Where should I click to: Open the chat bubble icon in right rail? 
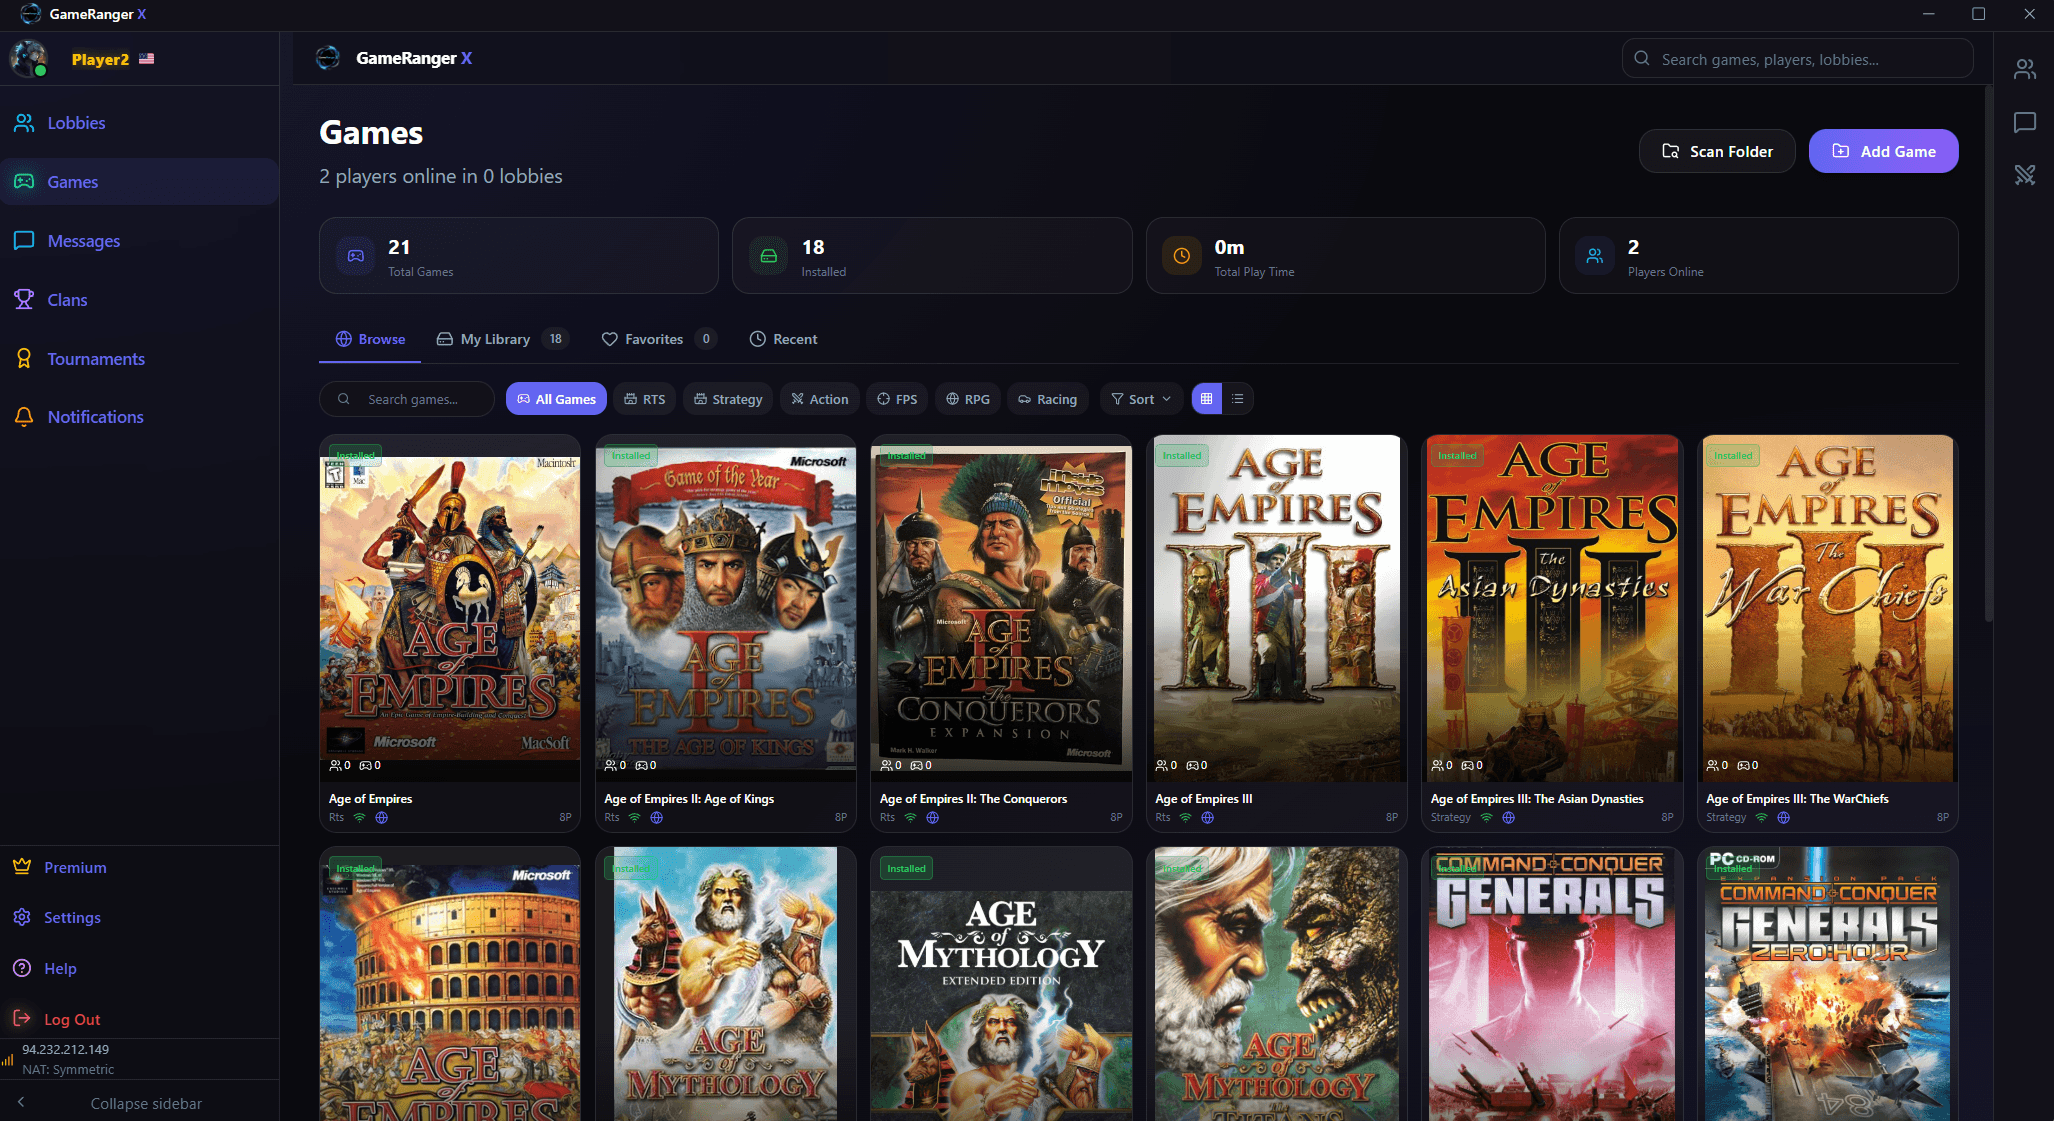click(x=2025, y=122)
